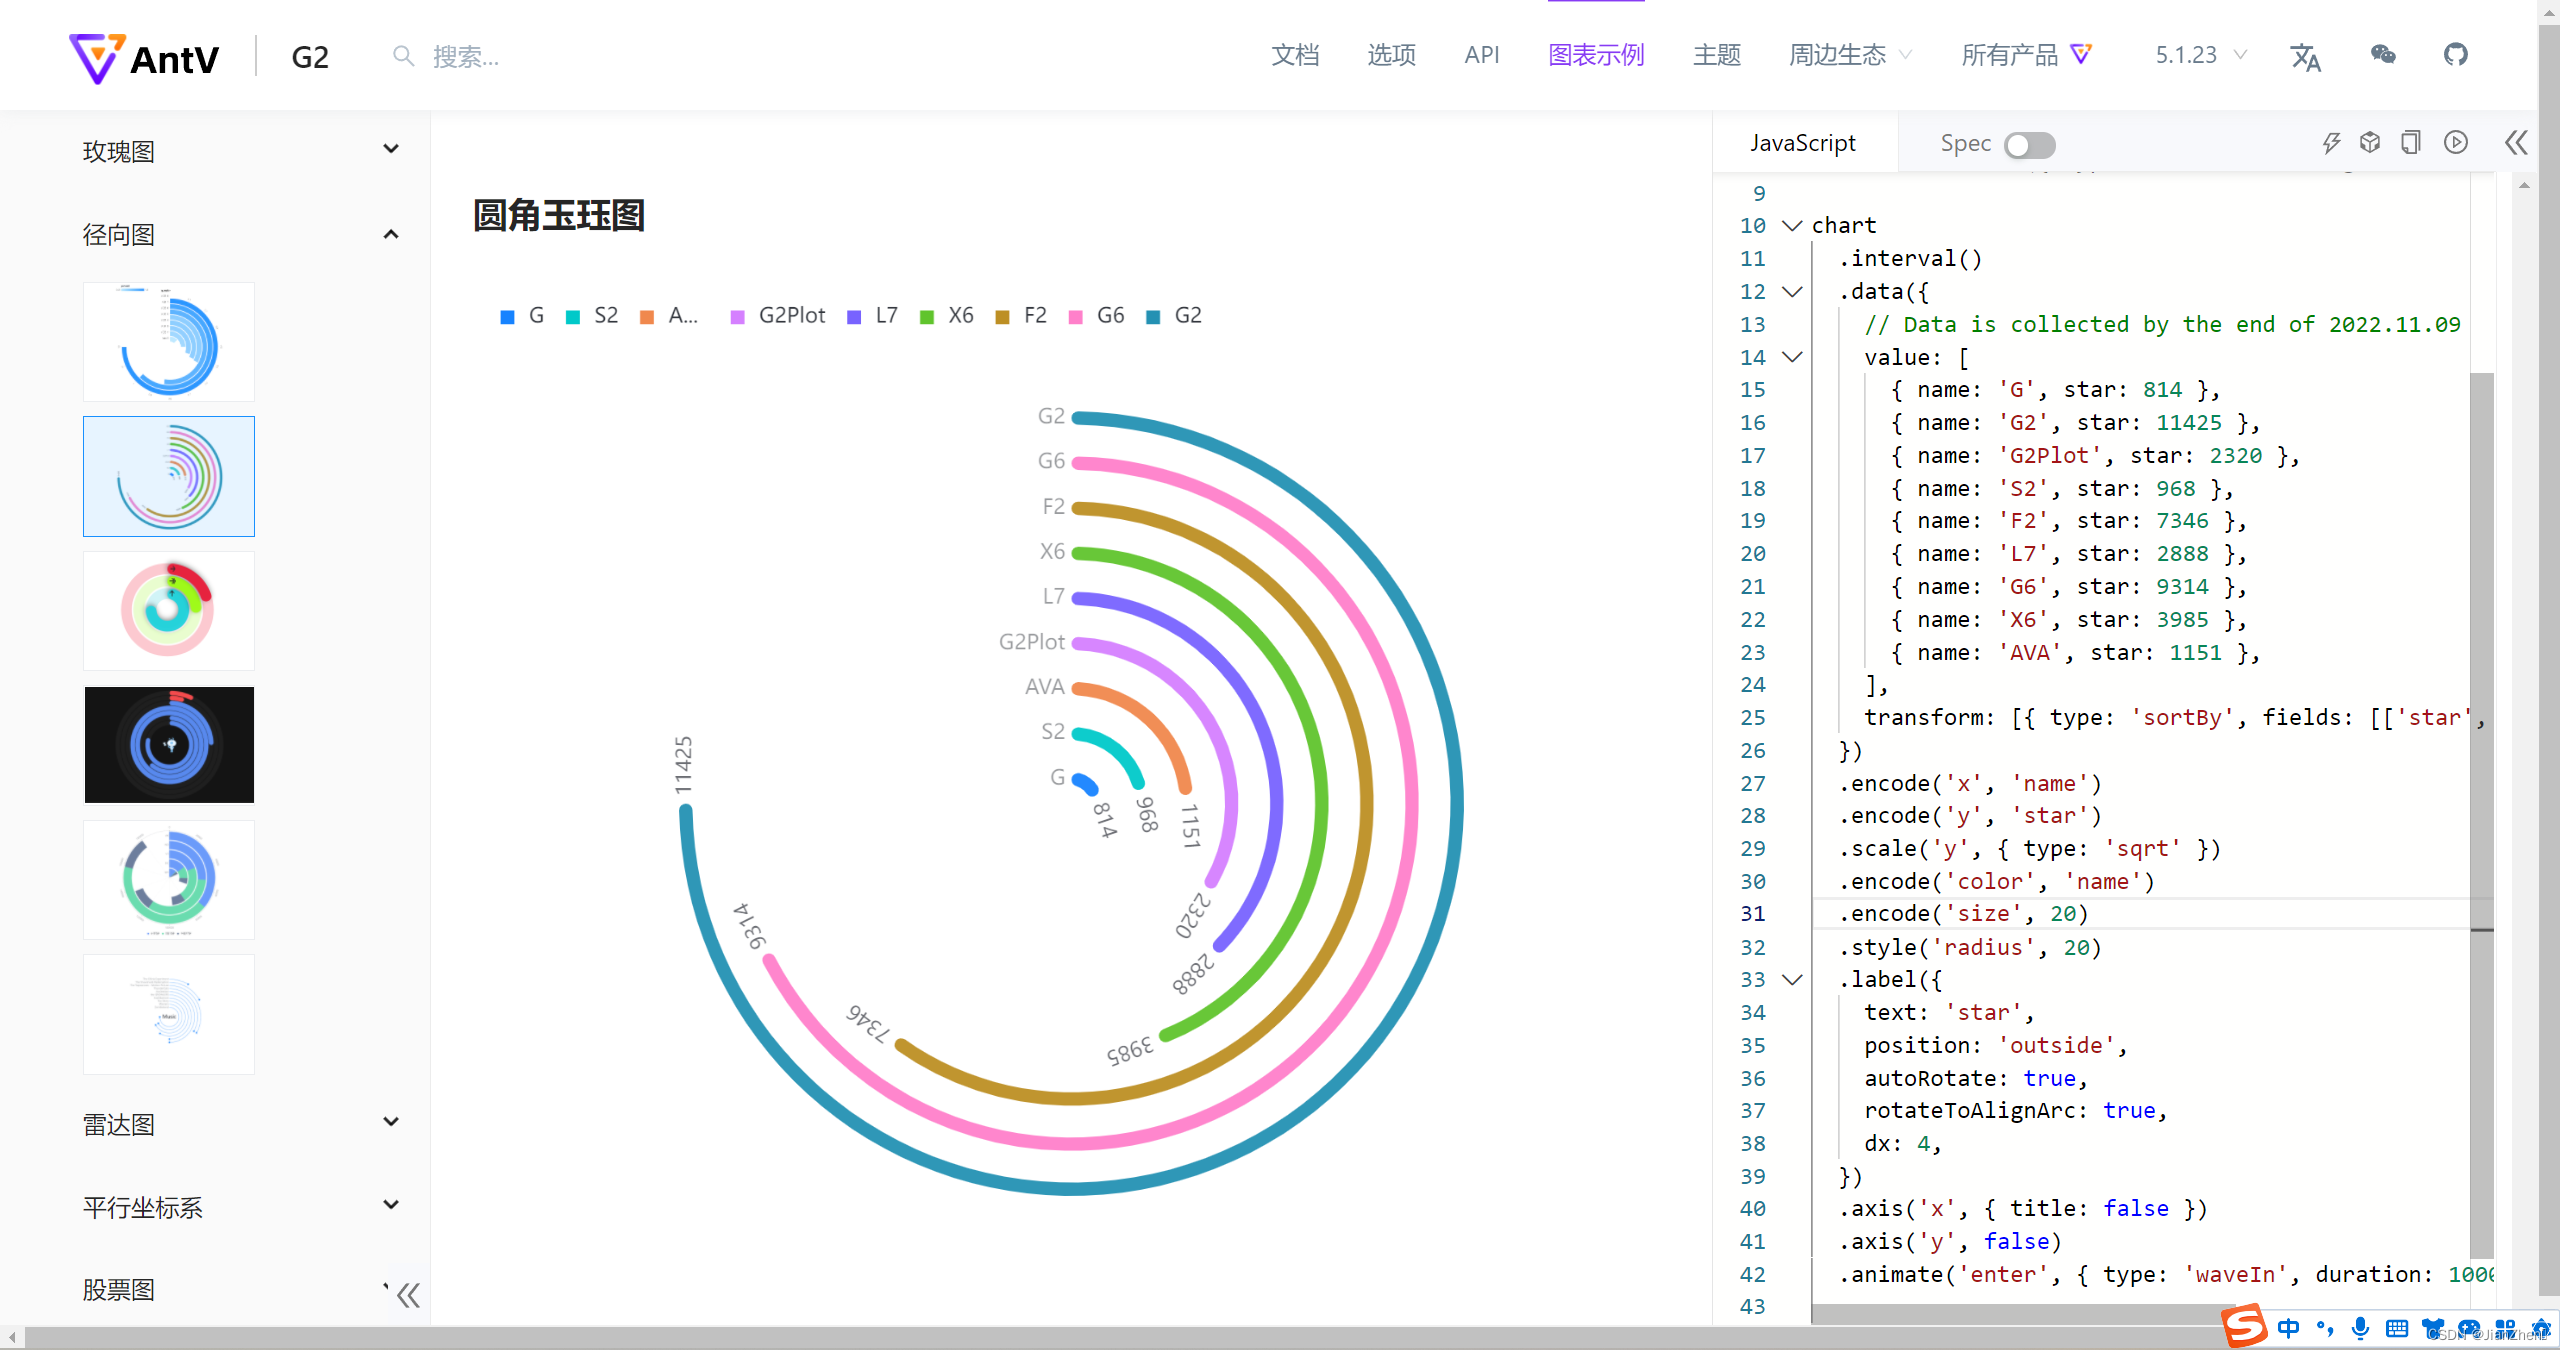
Task: Switch Sogou Chinese/English mode 中
Action: point(2288,1328)
